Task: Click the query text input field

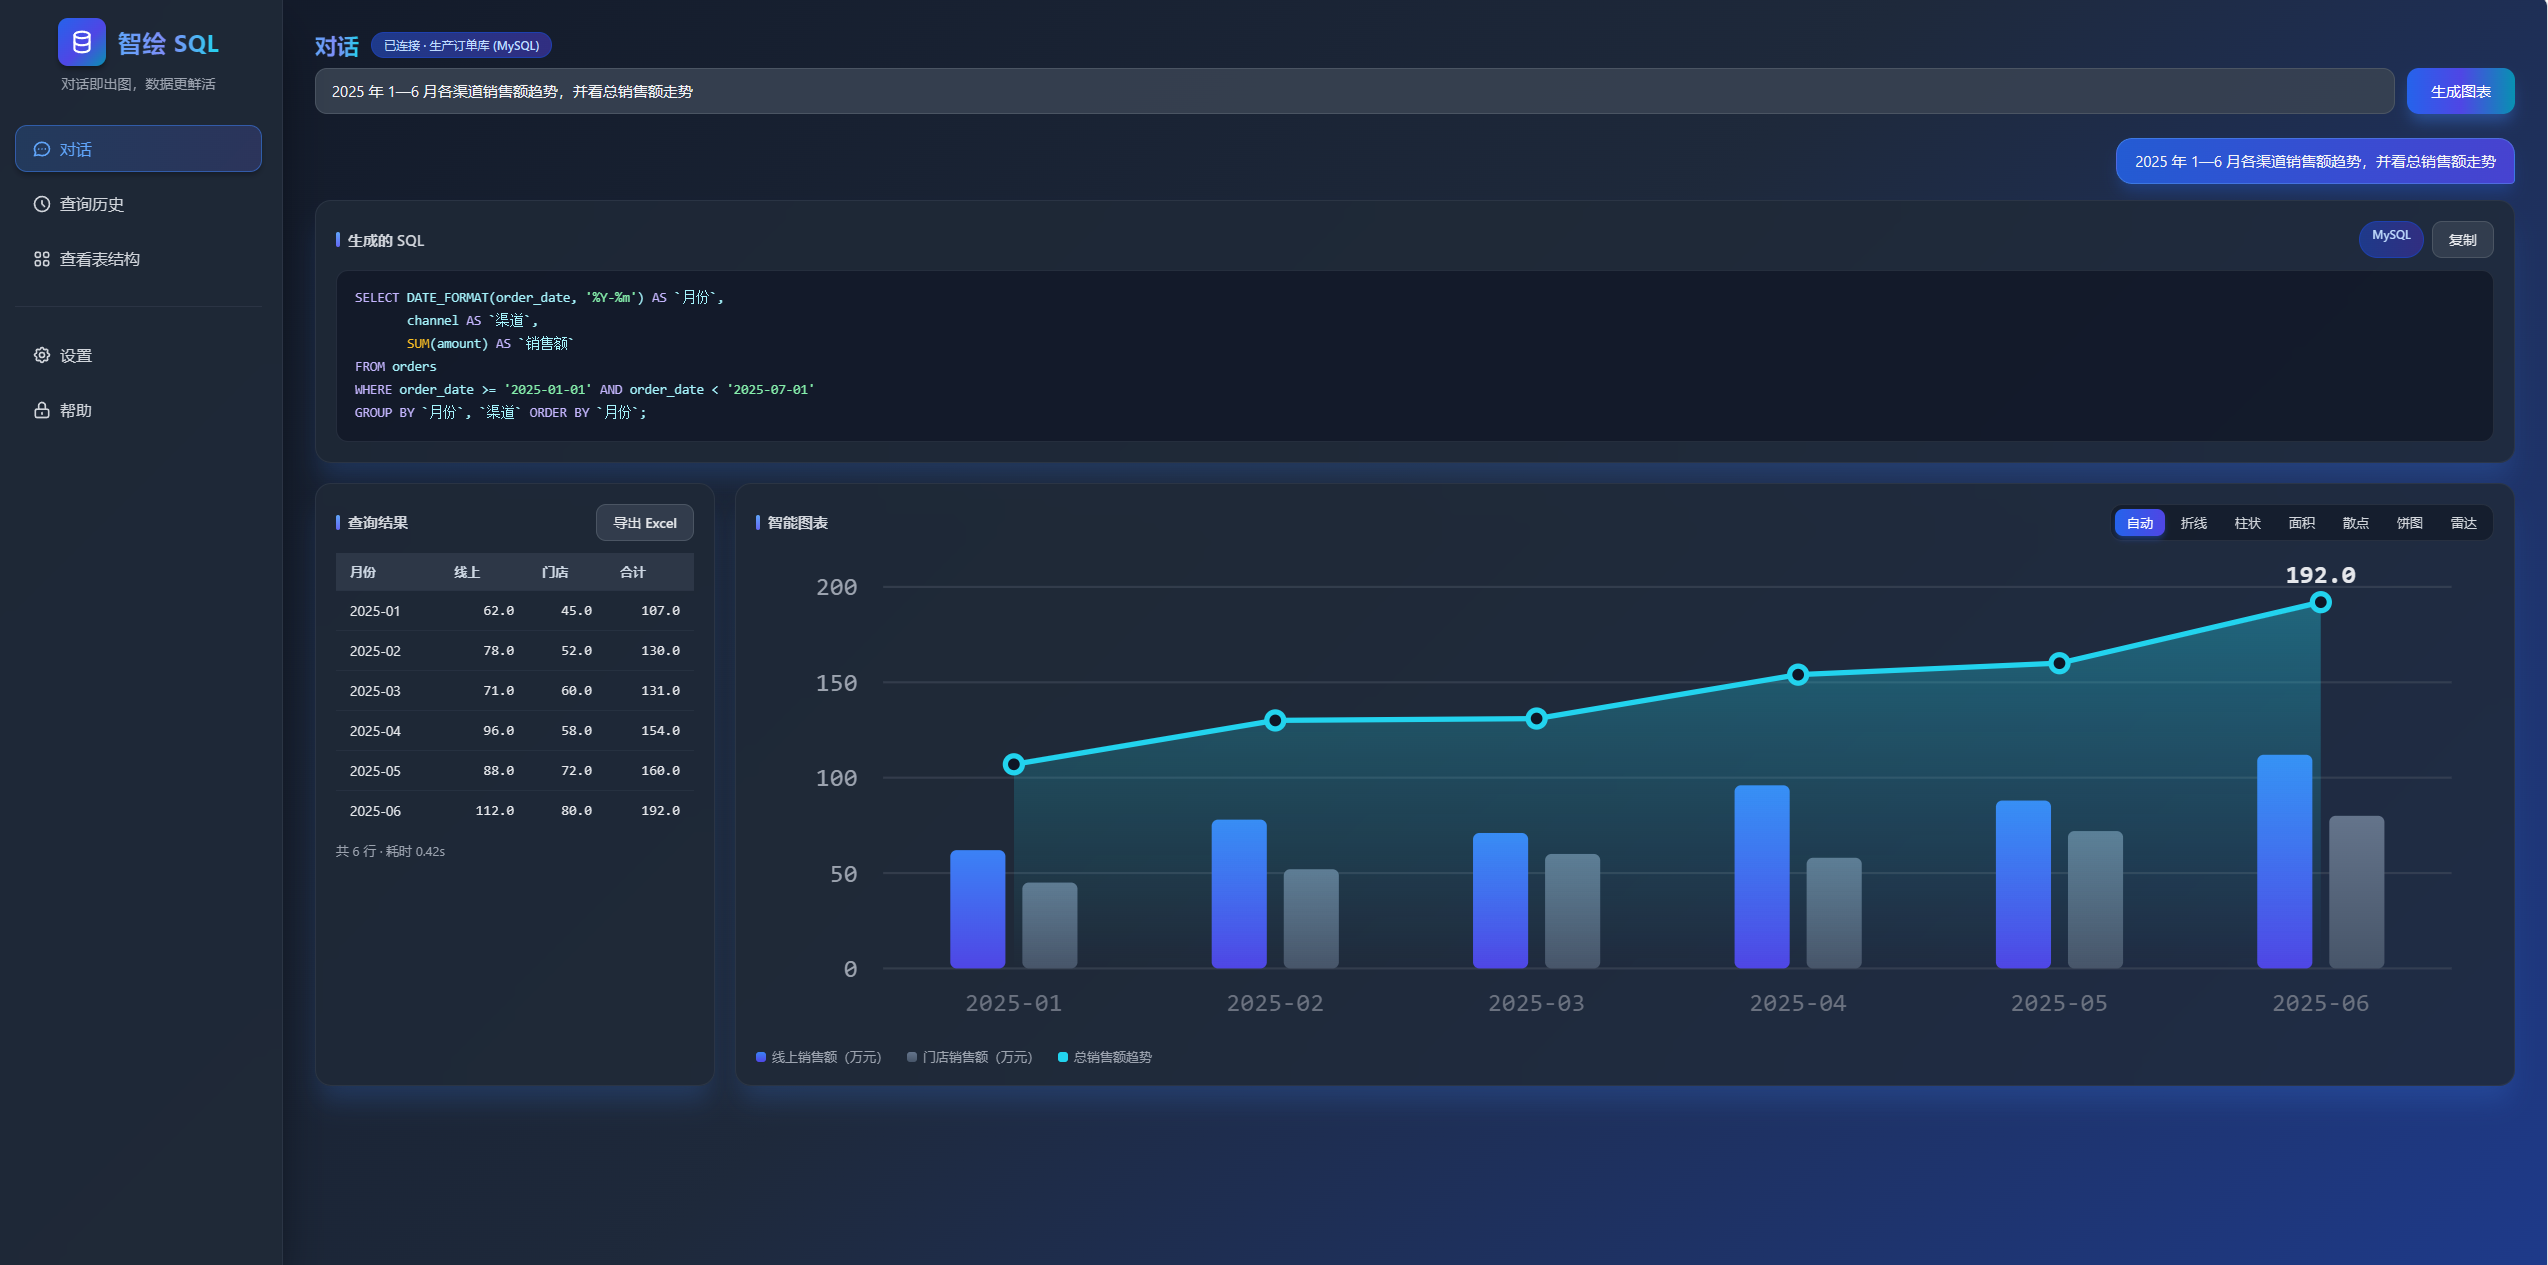Action: (1354, 91)
